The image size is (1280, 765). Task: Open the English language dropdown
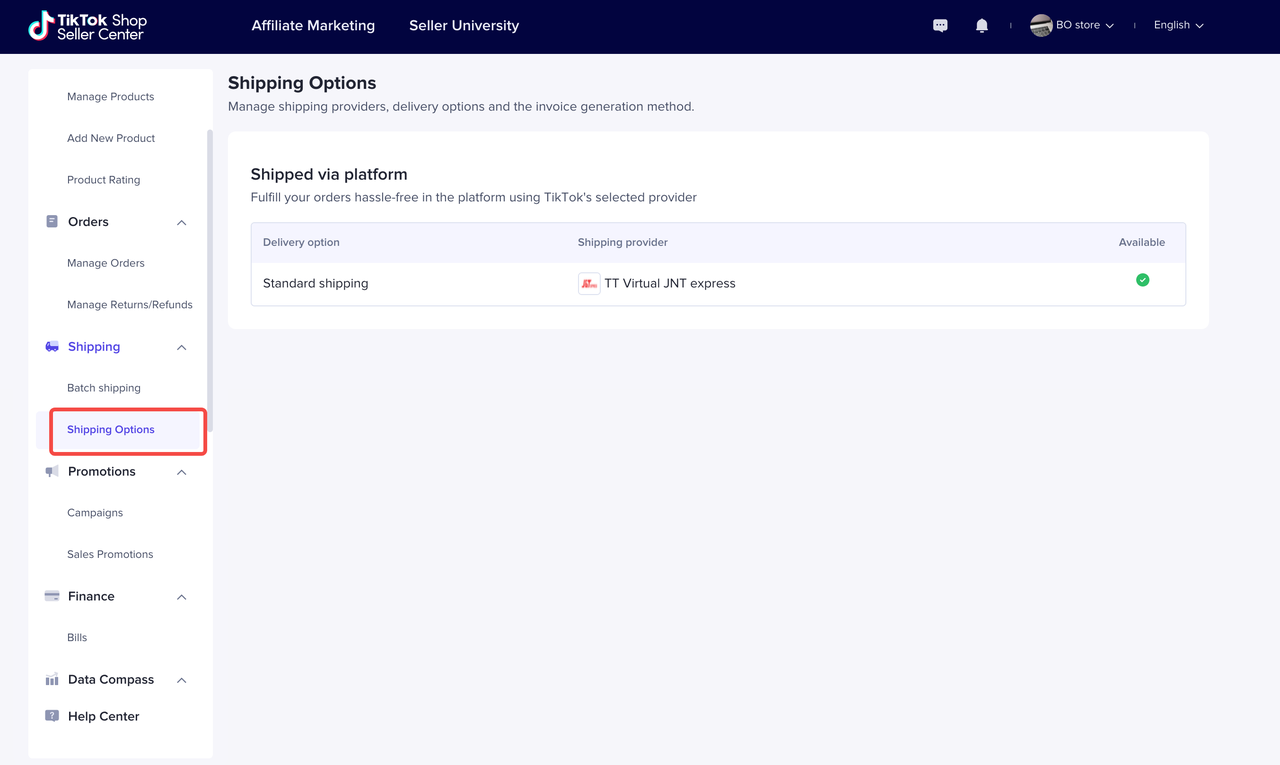click(x=1178, y=26)
